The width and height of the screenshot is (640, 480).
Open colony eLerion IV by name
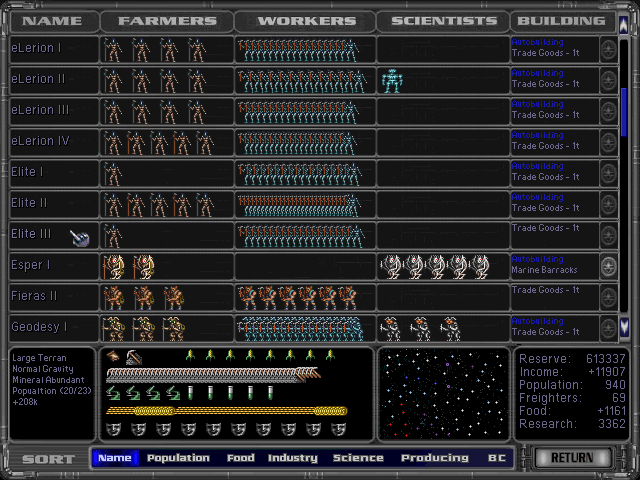(x=40, y=141)
